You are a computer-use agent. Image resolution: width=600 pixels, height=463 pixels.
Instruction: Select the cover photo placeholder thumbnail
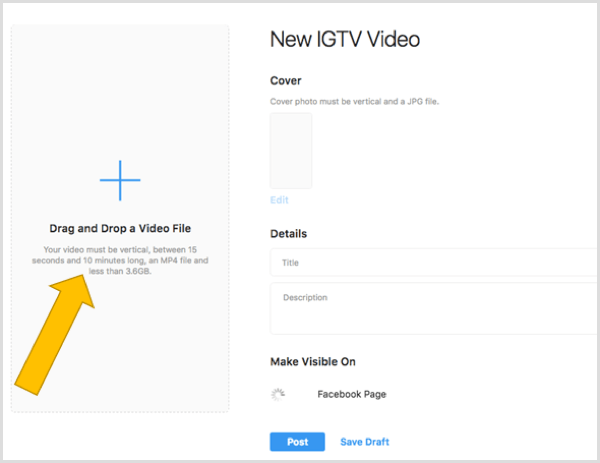pos(291,150)
